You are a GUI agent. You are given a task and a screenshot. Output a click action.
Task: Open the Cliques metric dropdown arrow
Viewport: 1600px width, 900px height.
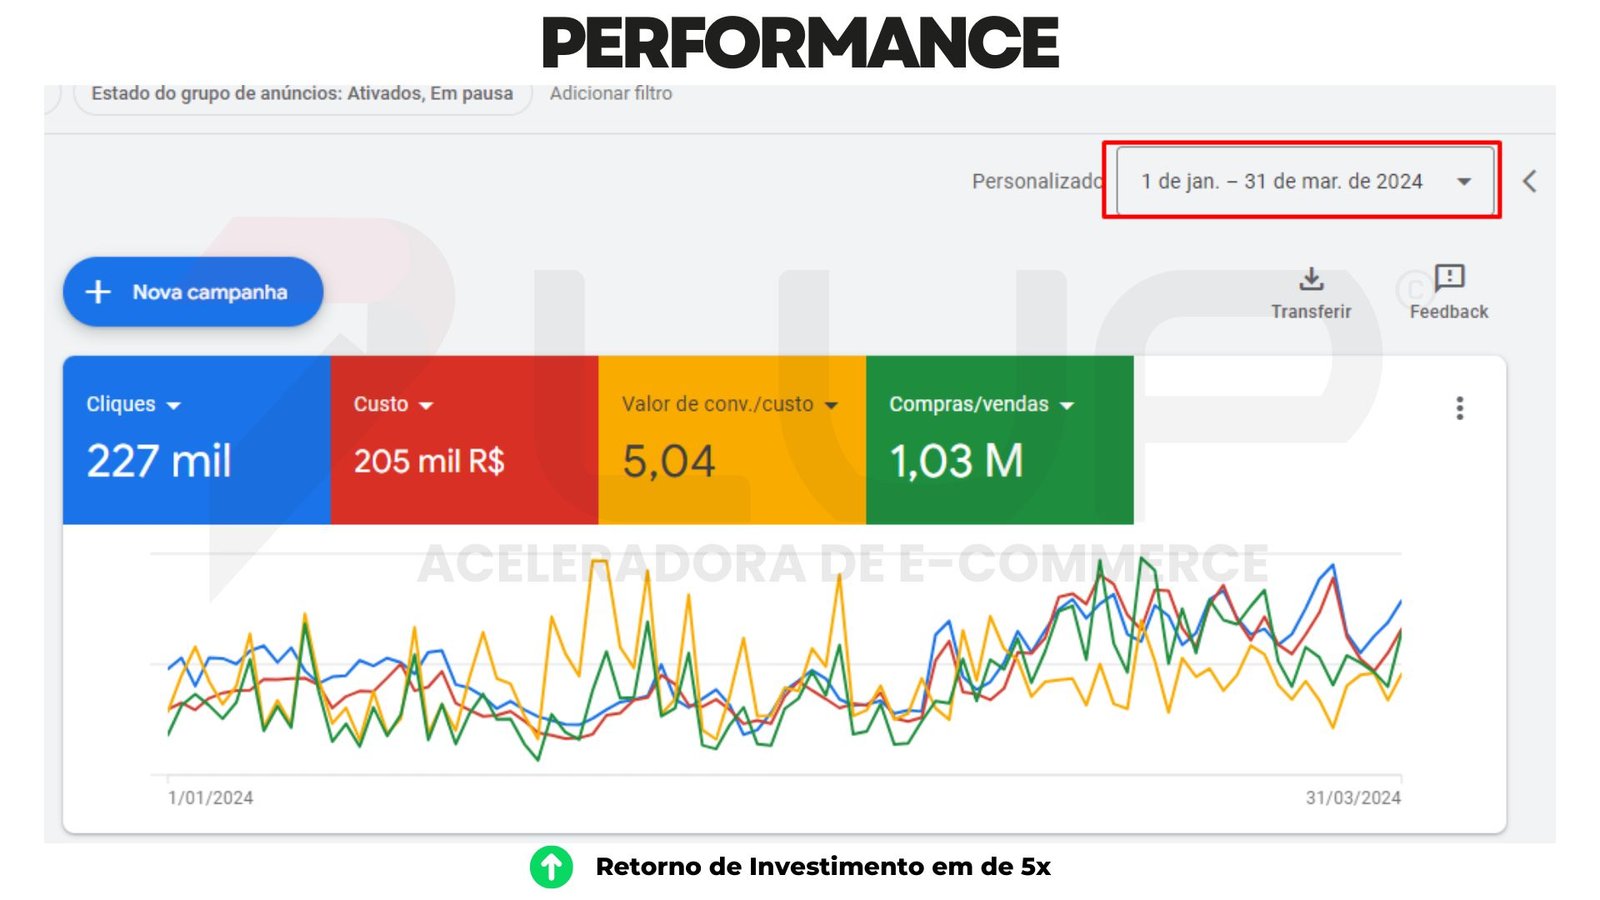coord(174,405)
